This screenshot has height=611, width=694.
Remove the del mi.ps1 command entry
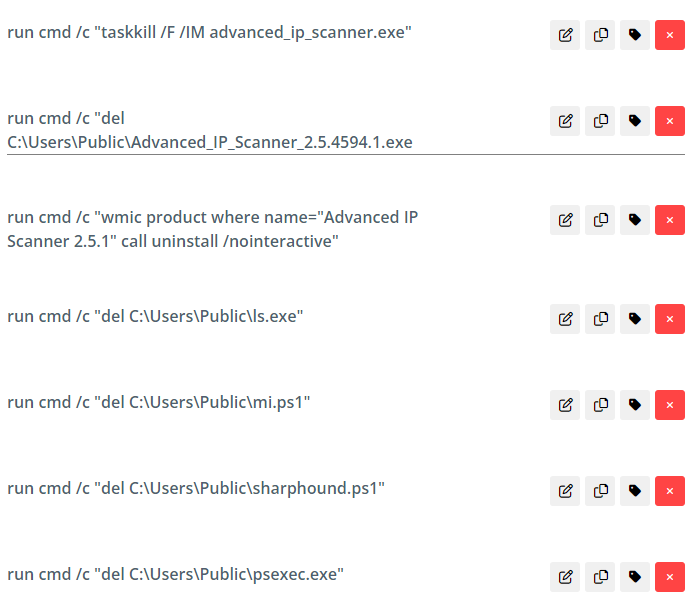pyautogui.click(x=670, y=405)
